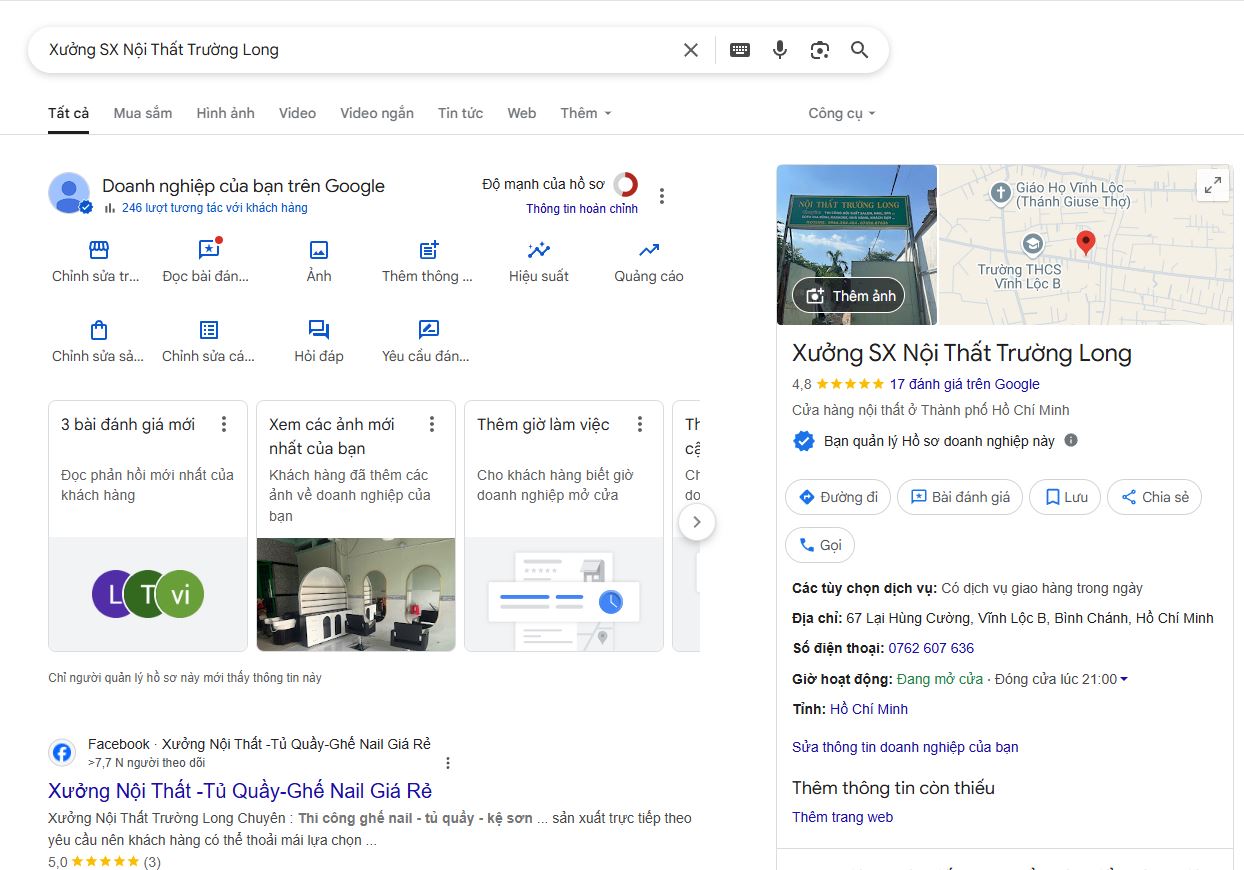The image size is (1244, 870).
Task: Open Facebook result three-dot menu
Action: [448, 763]
